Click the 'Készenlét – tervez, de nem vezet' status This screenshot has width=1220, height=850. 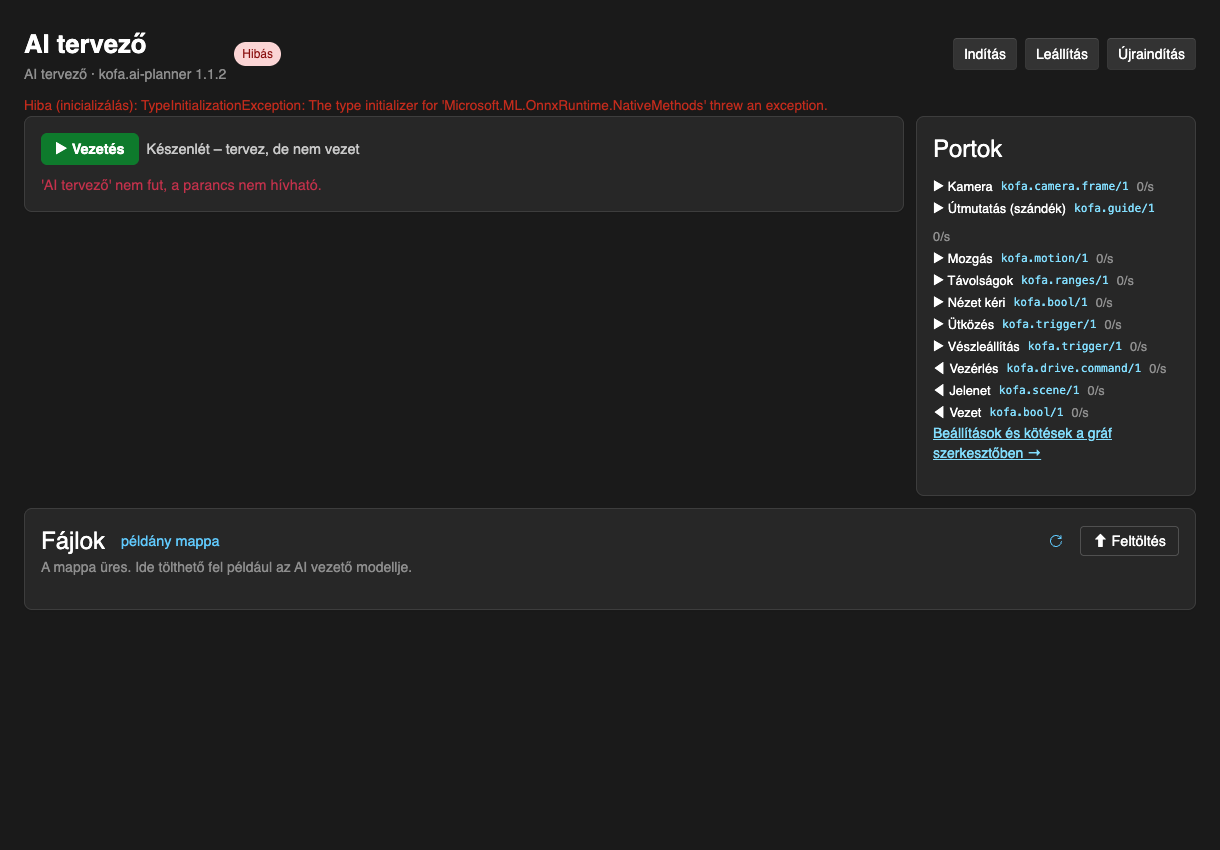(253, 149)
